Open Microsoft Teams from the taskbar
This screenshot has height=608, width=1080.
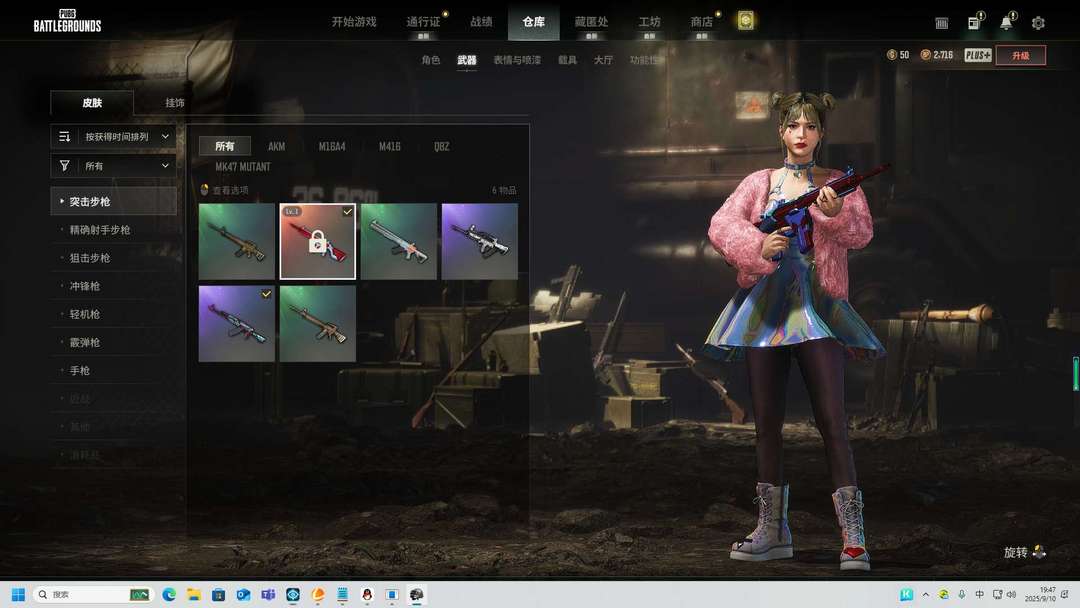tap(268, 594)
